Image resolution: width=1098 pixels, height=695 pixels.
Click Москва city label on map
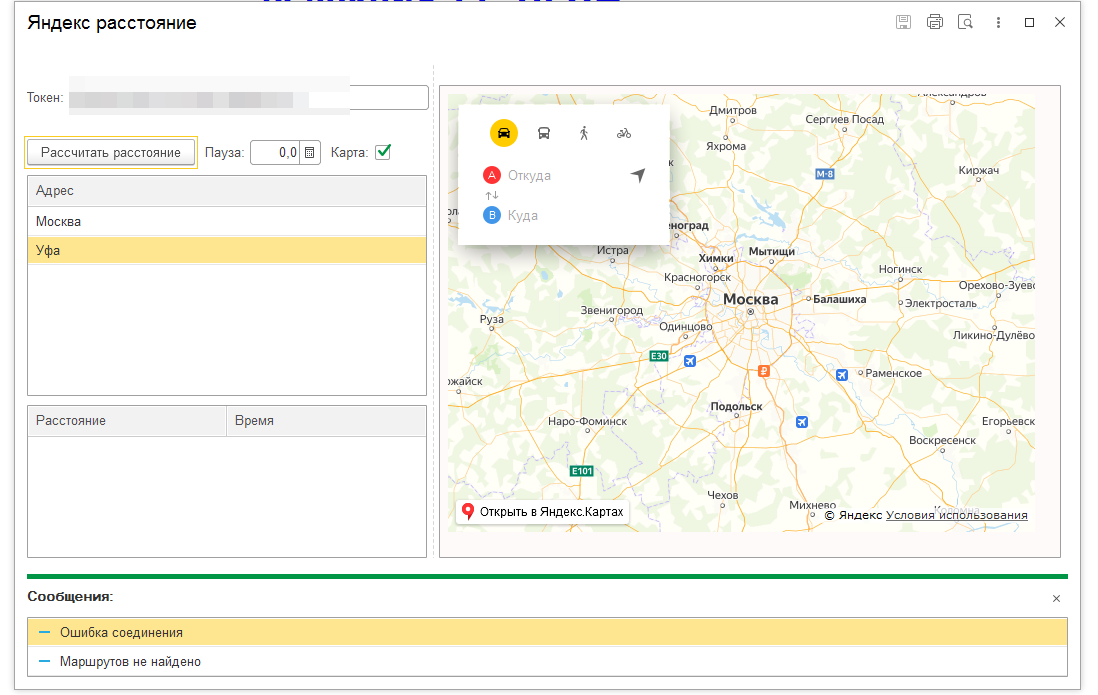[751, 300]
